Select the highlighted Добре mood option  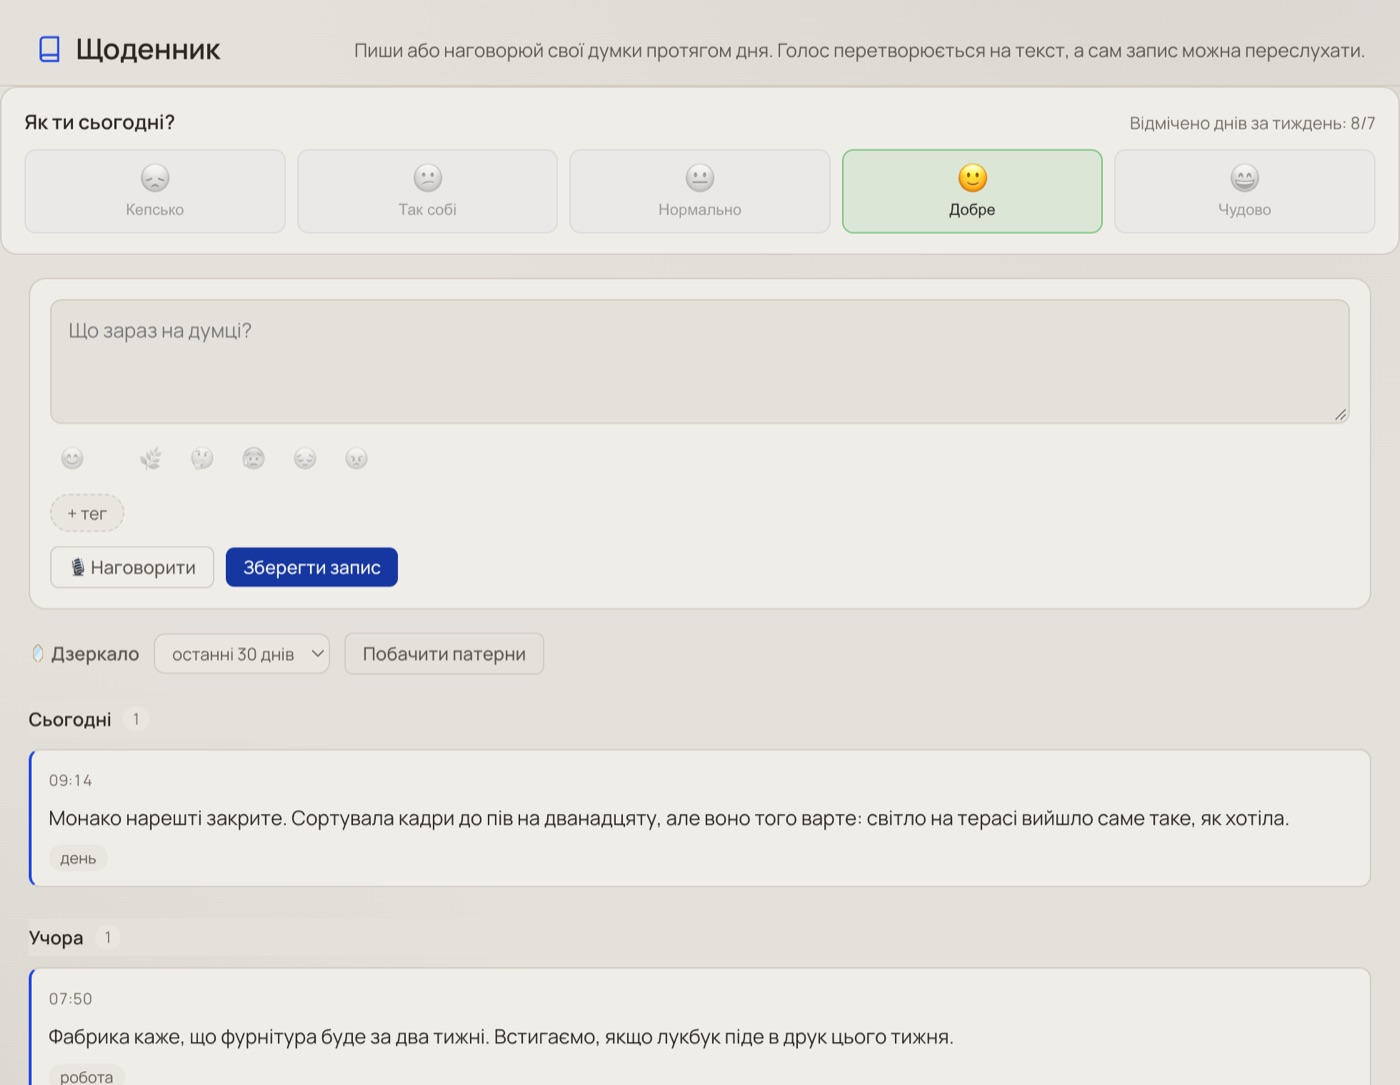coord(972,191)
